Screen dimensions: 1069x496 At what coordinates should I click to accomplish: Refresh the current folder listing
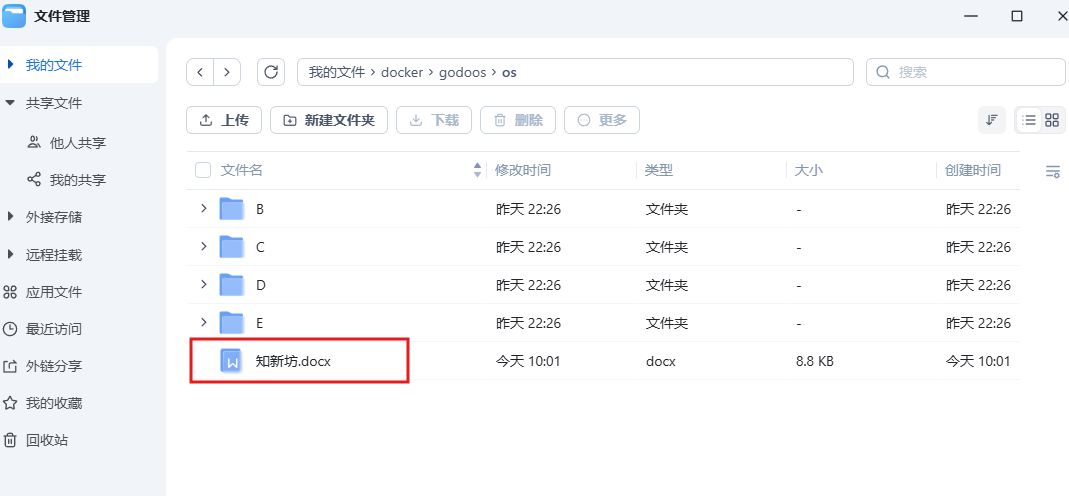271,72
